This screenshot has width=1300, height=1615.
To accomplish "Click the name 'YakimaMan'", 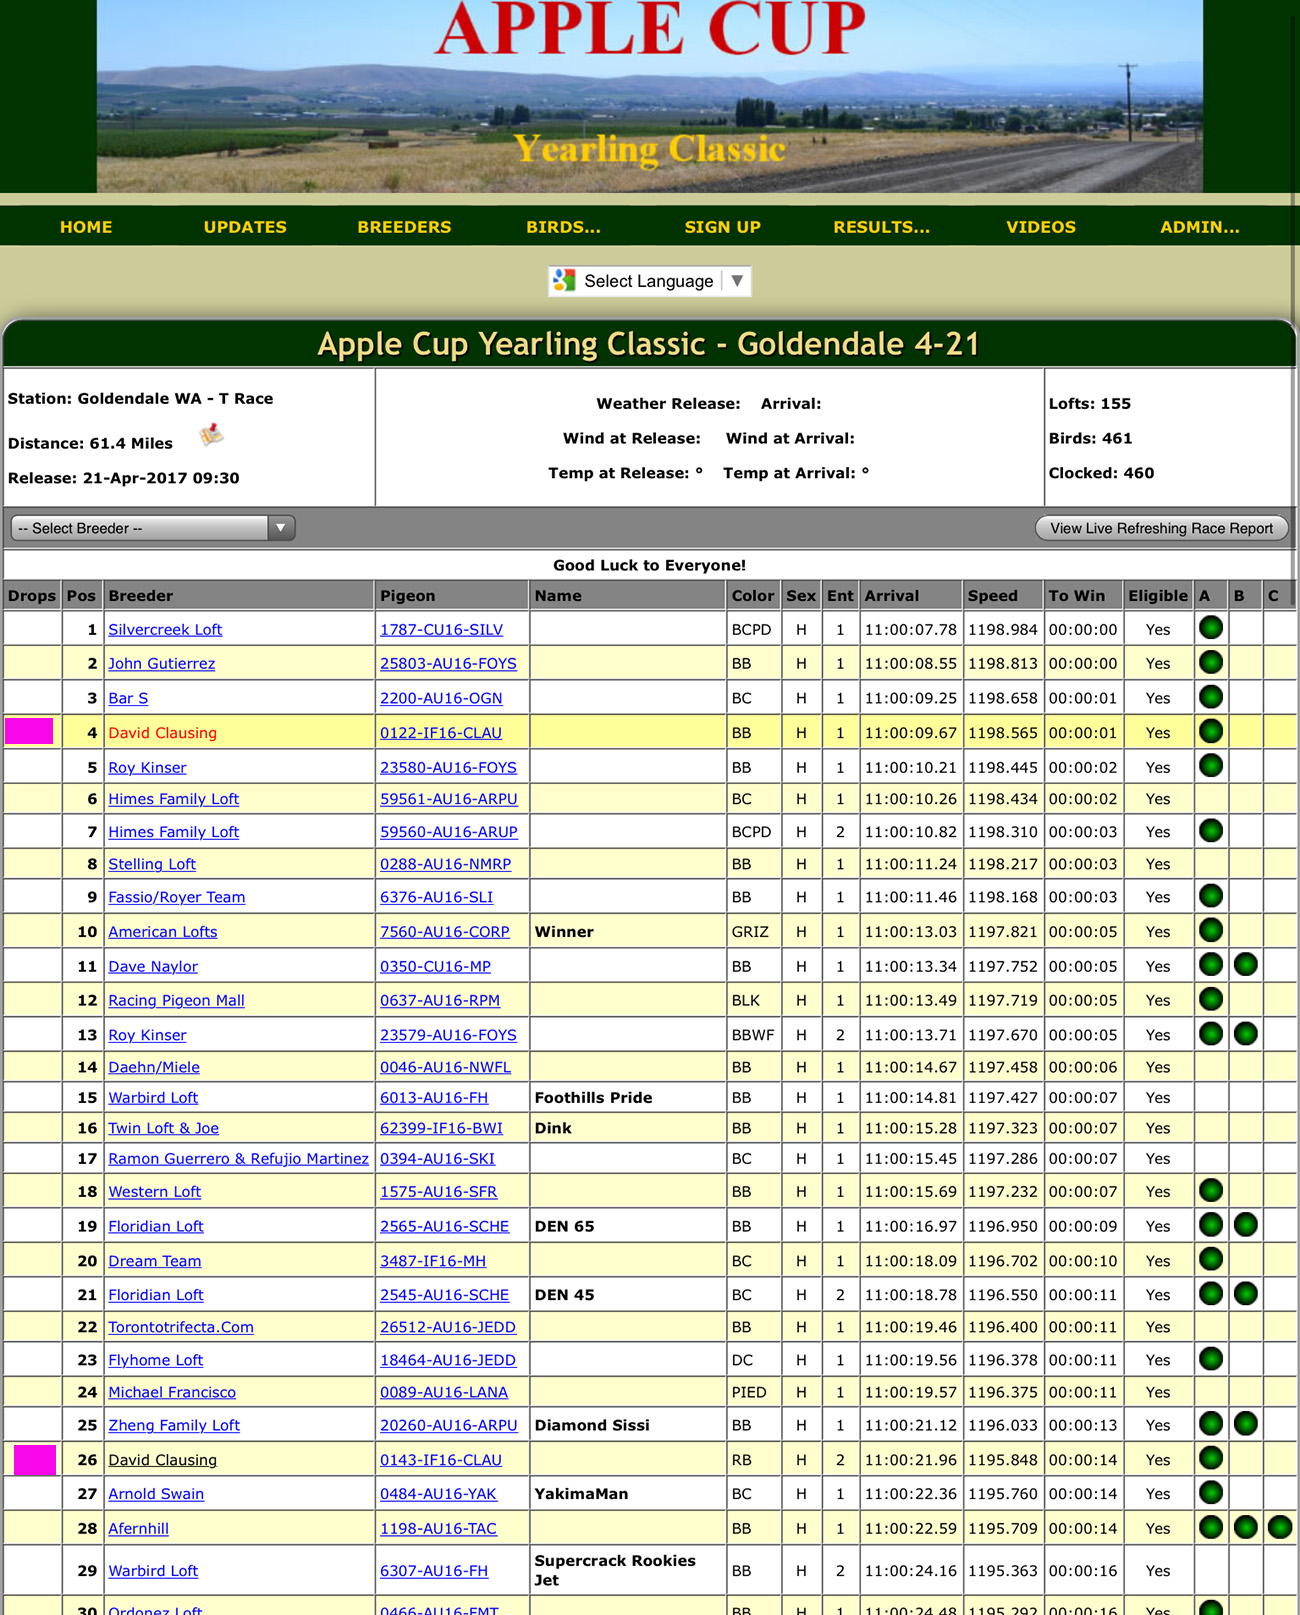I will [581, 1493].
